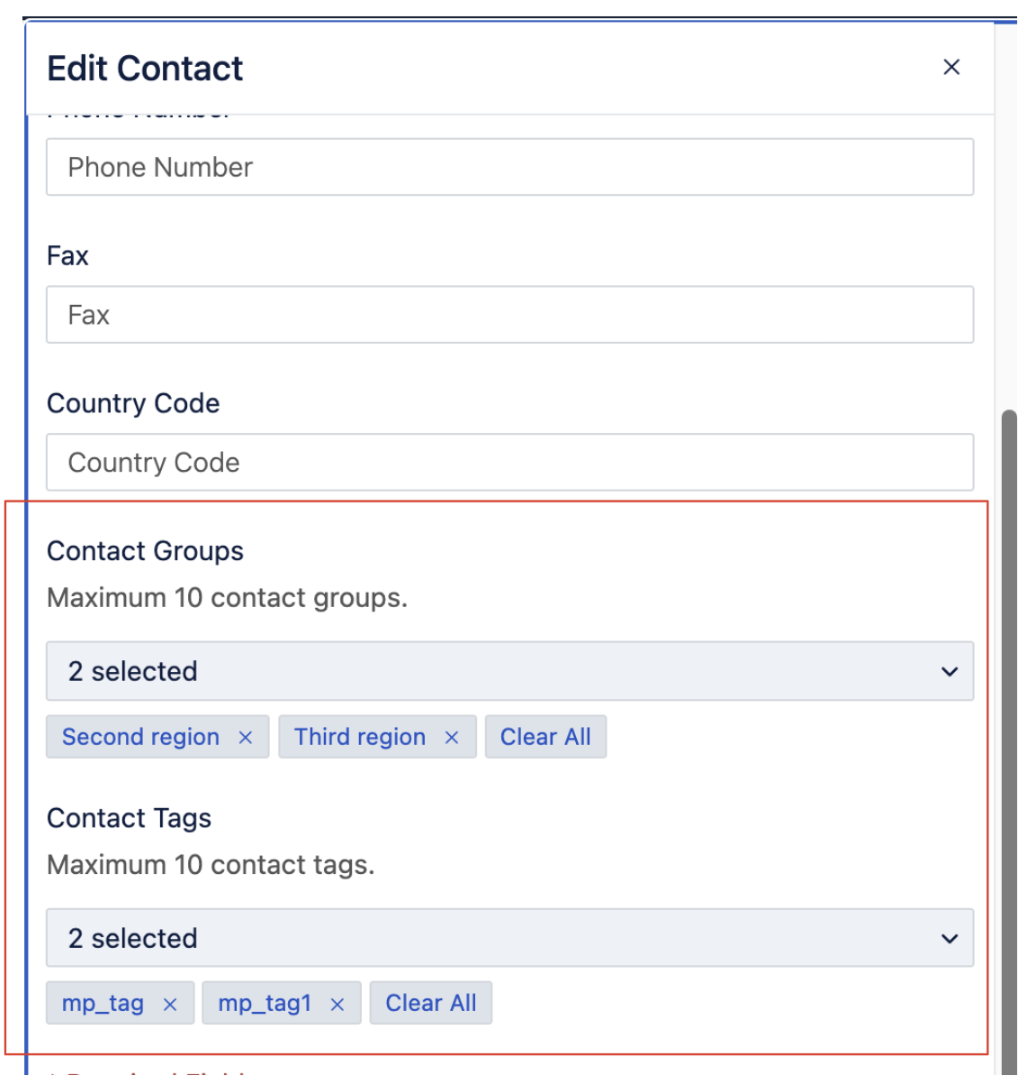1028x1080 pixels.
Task: Click the Contact Groups dropdown chevron arrow
Action: click(949, 672)
